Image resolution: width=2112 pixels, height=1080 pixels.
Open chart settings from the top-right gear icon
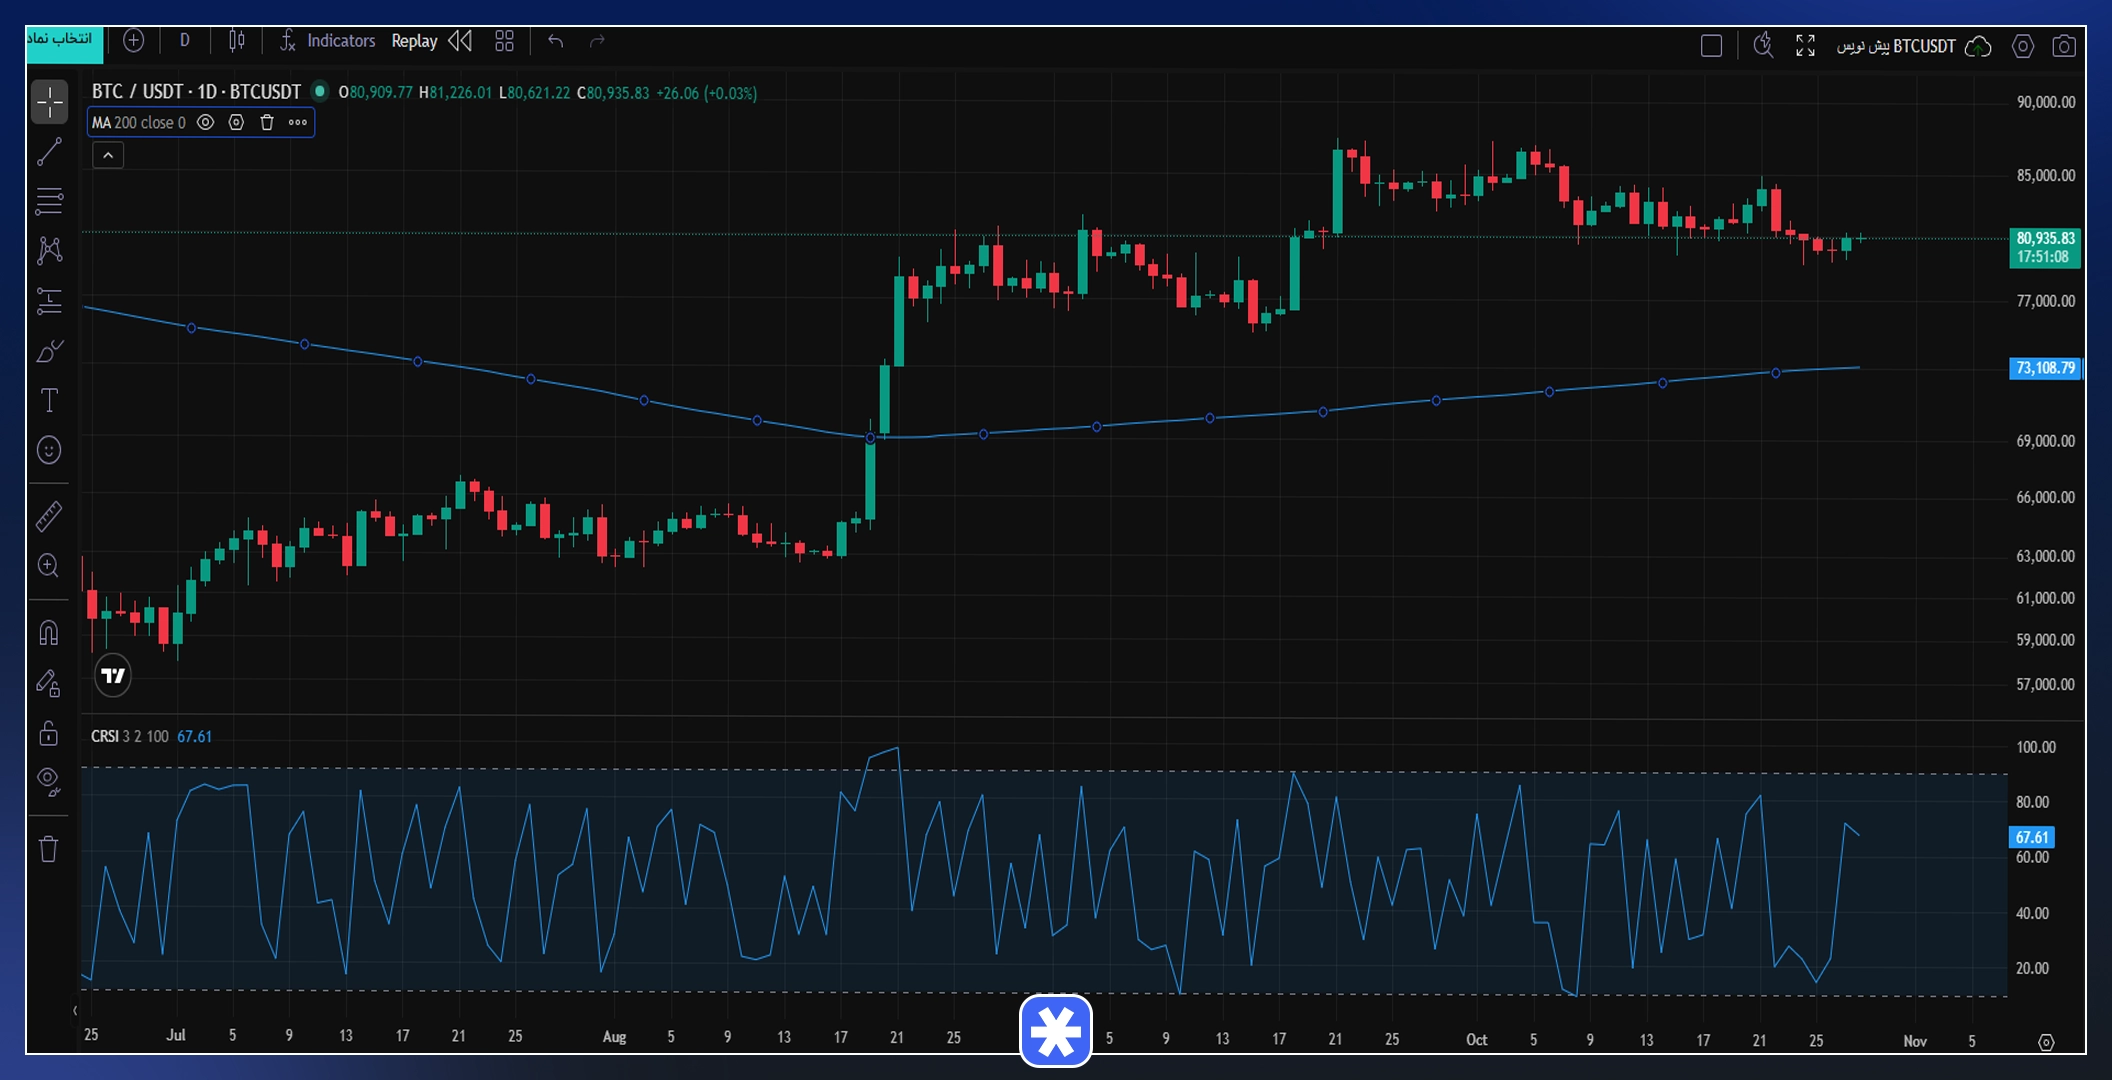(2022, 46)
